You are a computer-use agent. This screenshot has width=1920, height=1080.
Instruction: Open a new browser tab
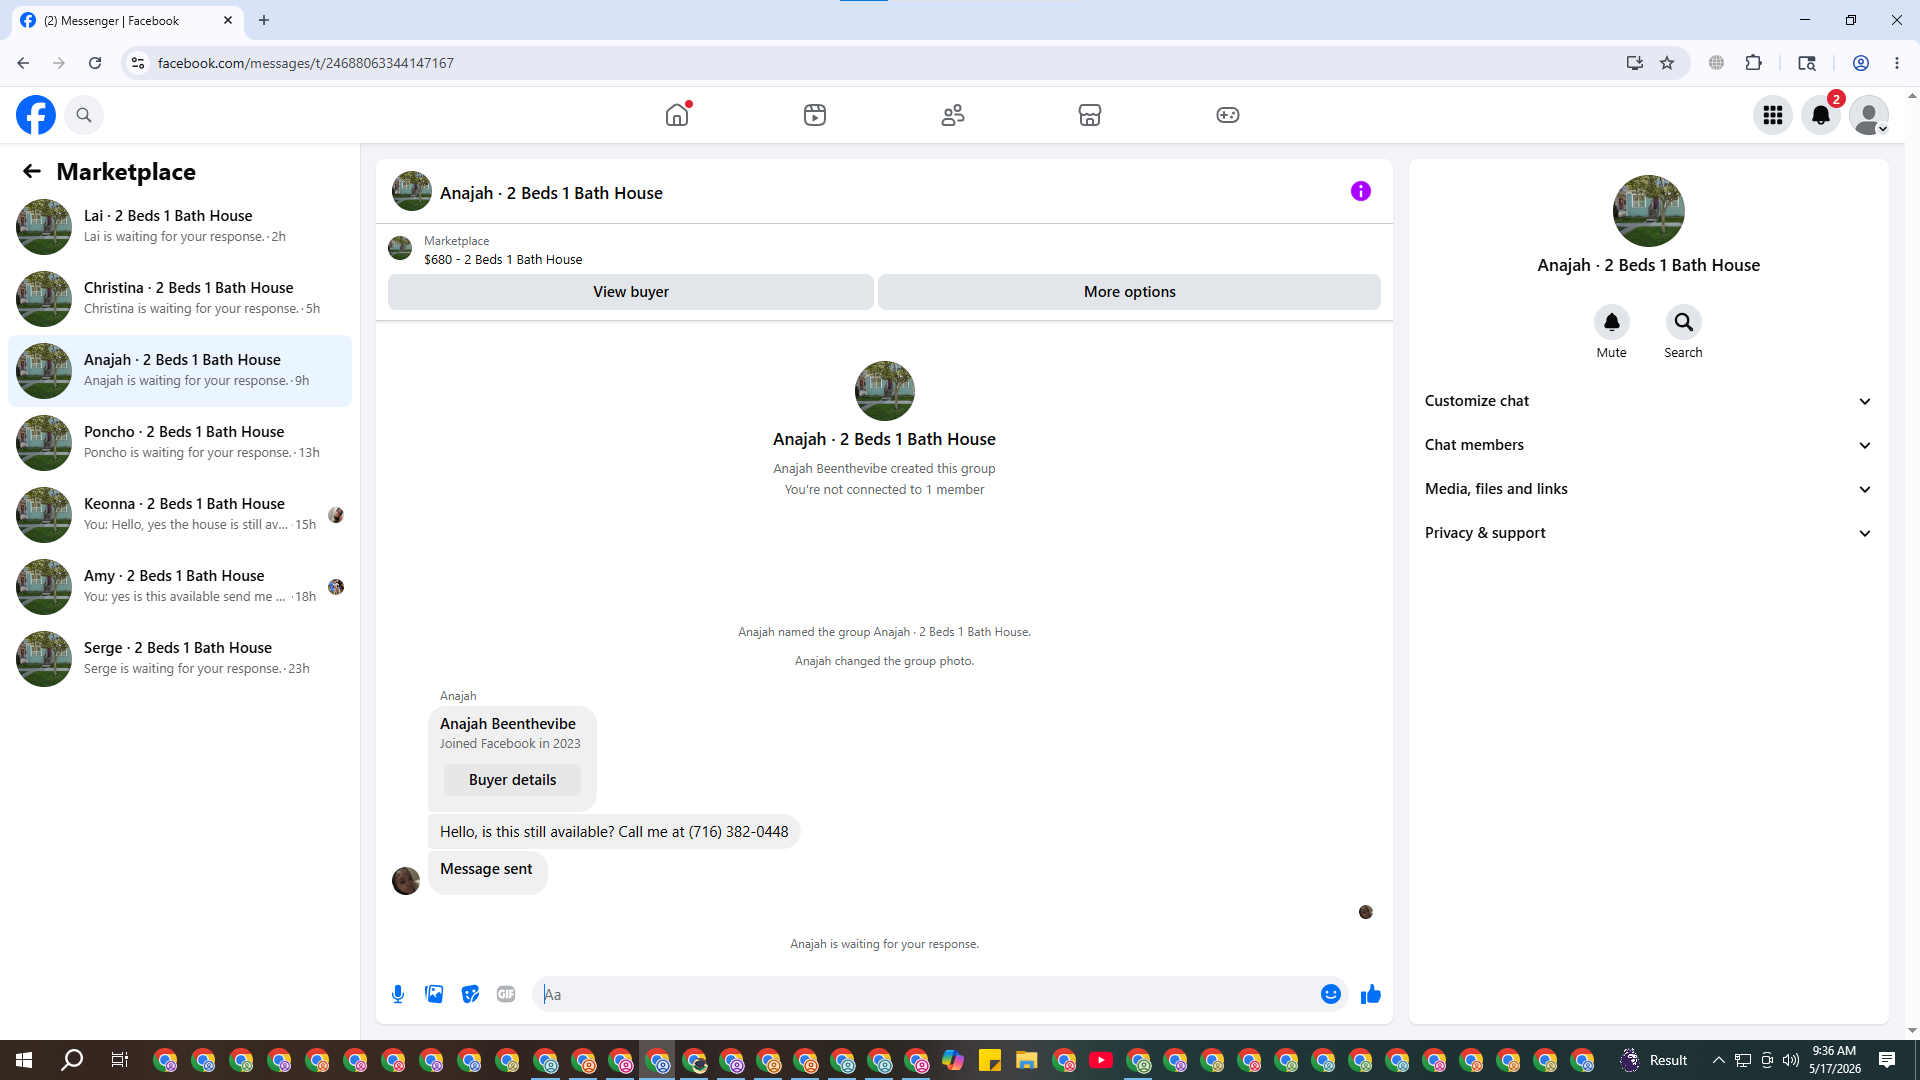point(264,20)
